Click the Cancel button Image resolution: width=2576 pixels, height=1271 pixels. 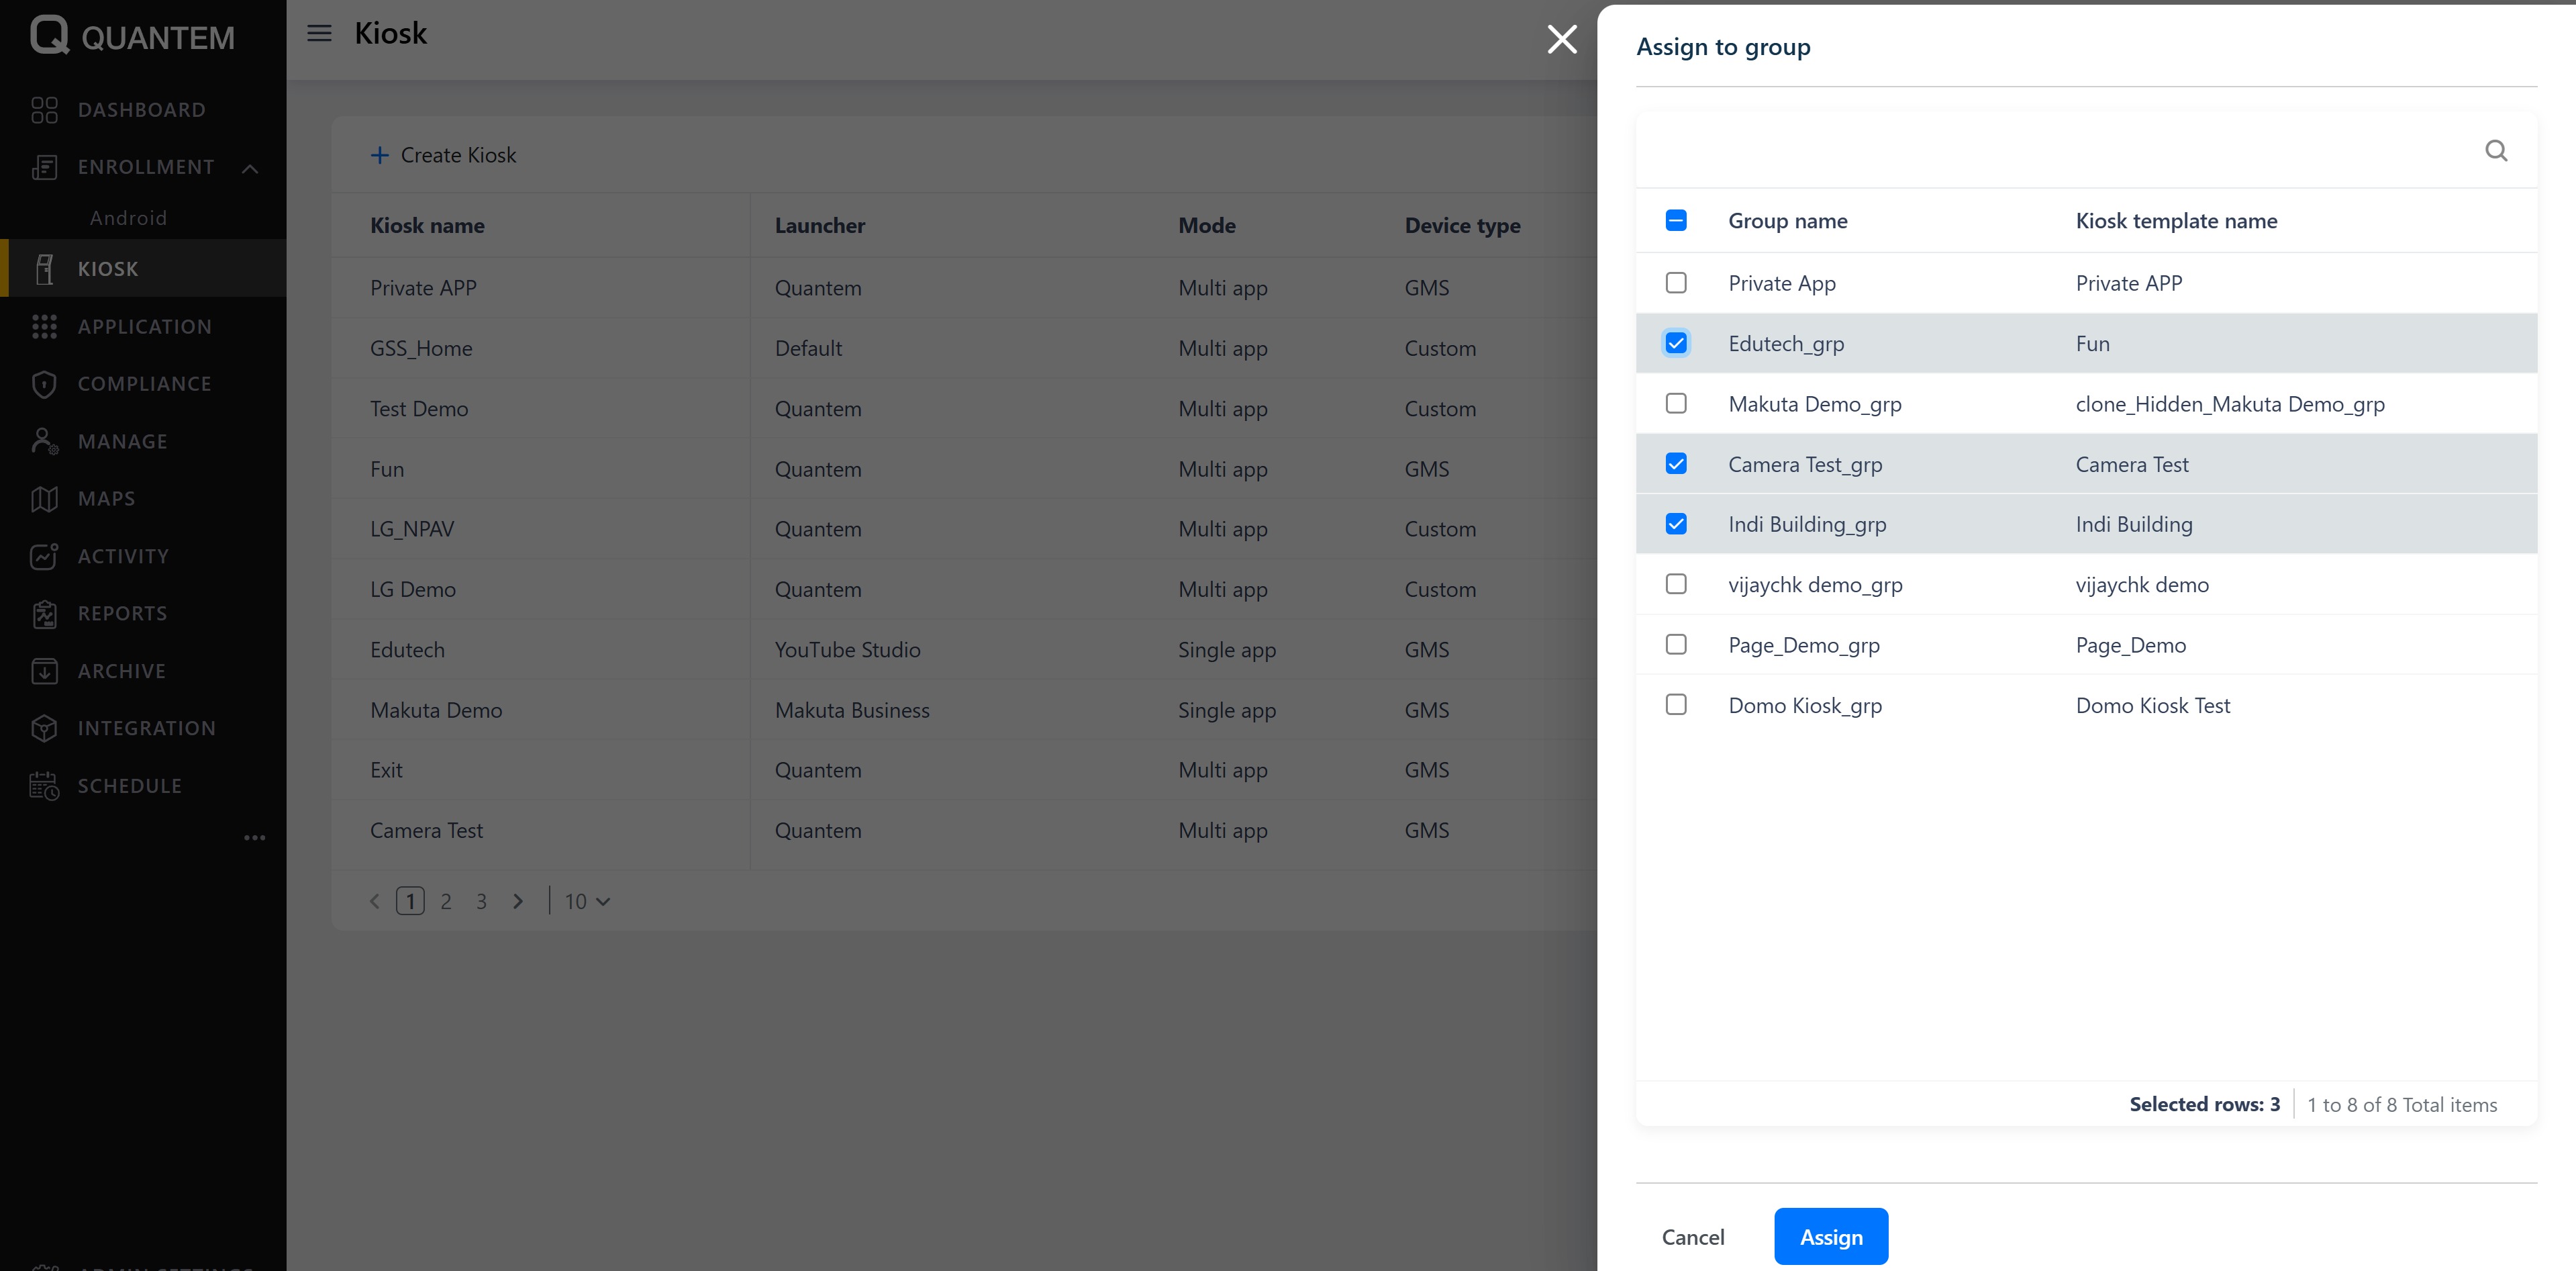1692,1237
